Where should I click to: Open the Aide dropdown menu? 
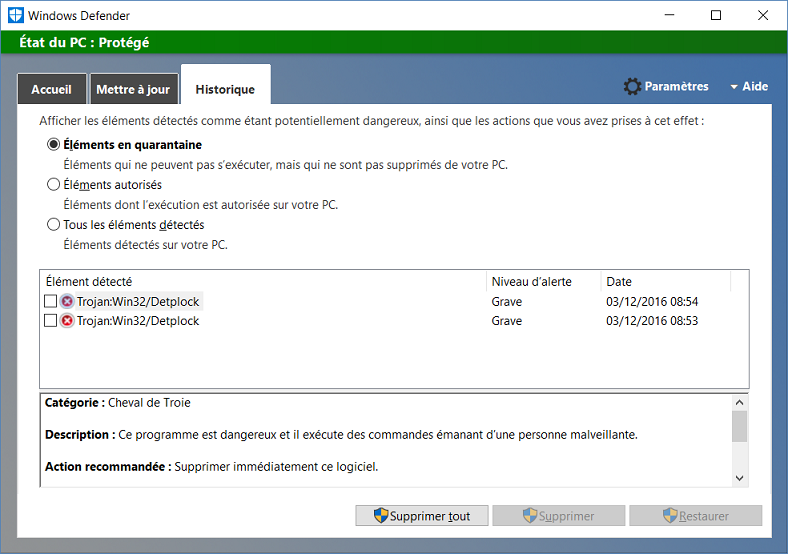click(749, 86)
